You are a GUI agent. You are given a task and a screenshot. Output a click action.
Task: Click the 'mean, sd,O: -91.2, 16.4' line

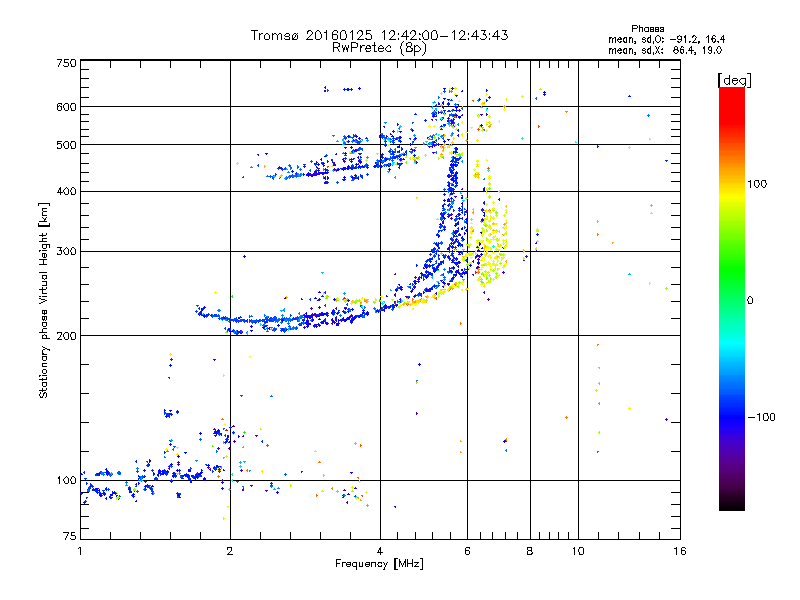pos(666,39)
